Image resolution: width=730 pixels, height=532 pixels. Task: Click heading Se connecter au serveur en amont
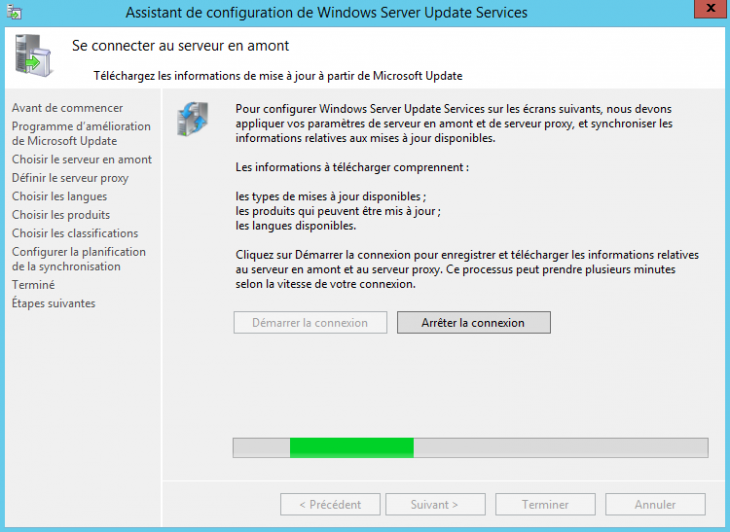(181, 46)
